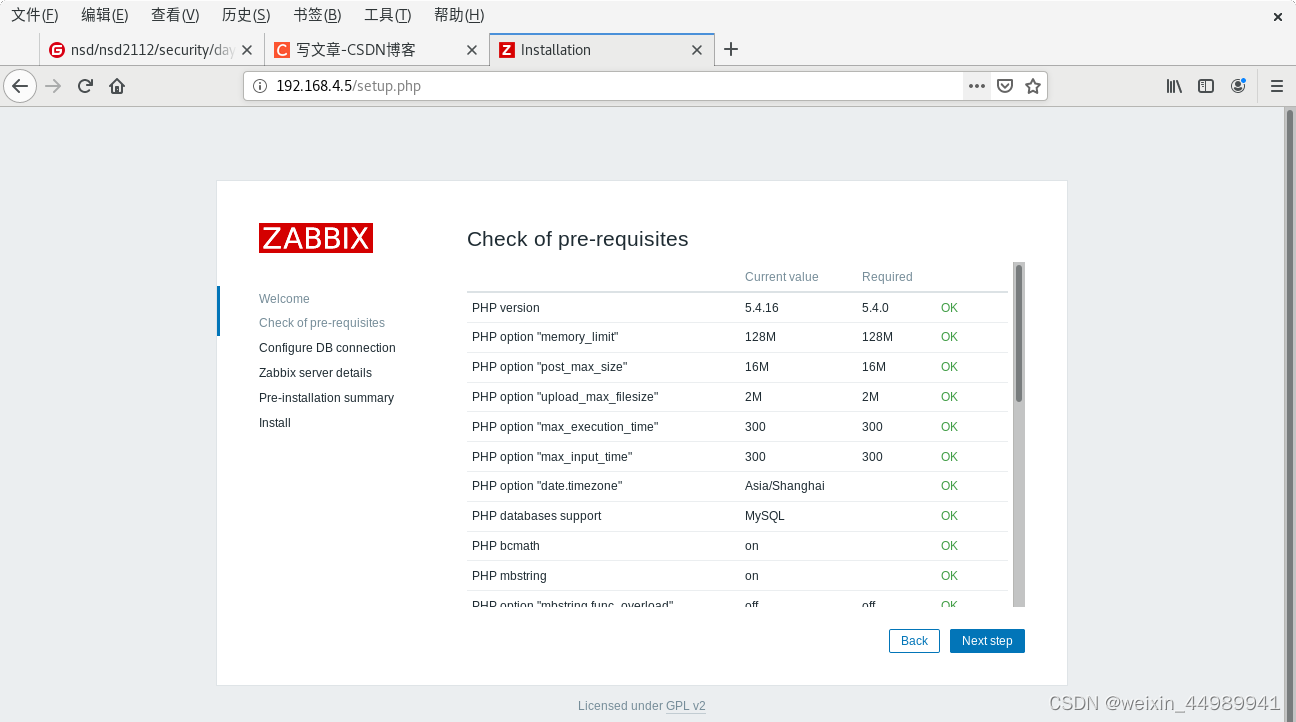The image size is (1296, 722).
Task: Open the 查看(V) menu
Action: (175, 15)
